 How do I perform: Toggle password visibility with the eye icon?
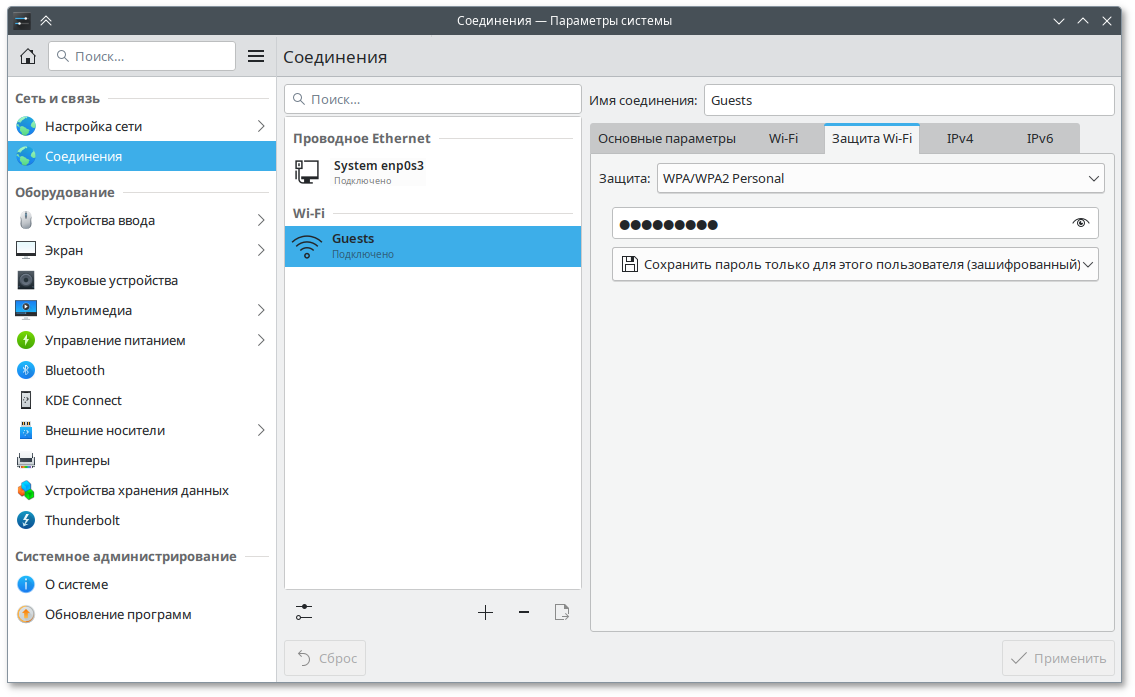[x=1080, y=223]
